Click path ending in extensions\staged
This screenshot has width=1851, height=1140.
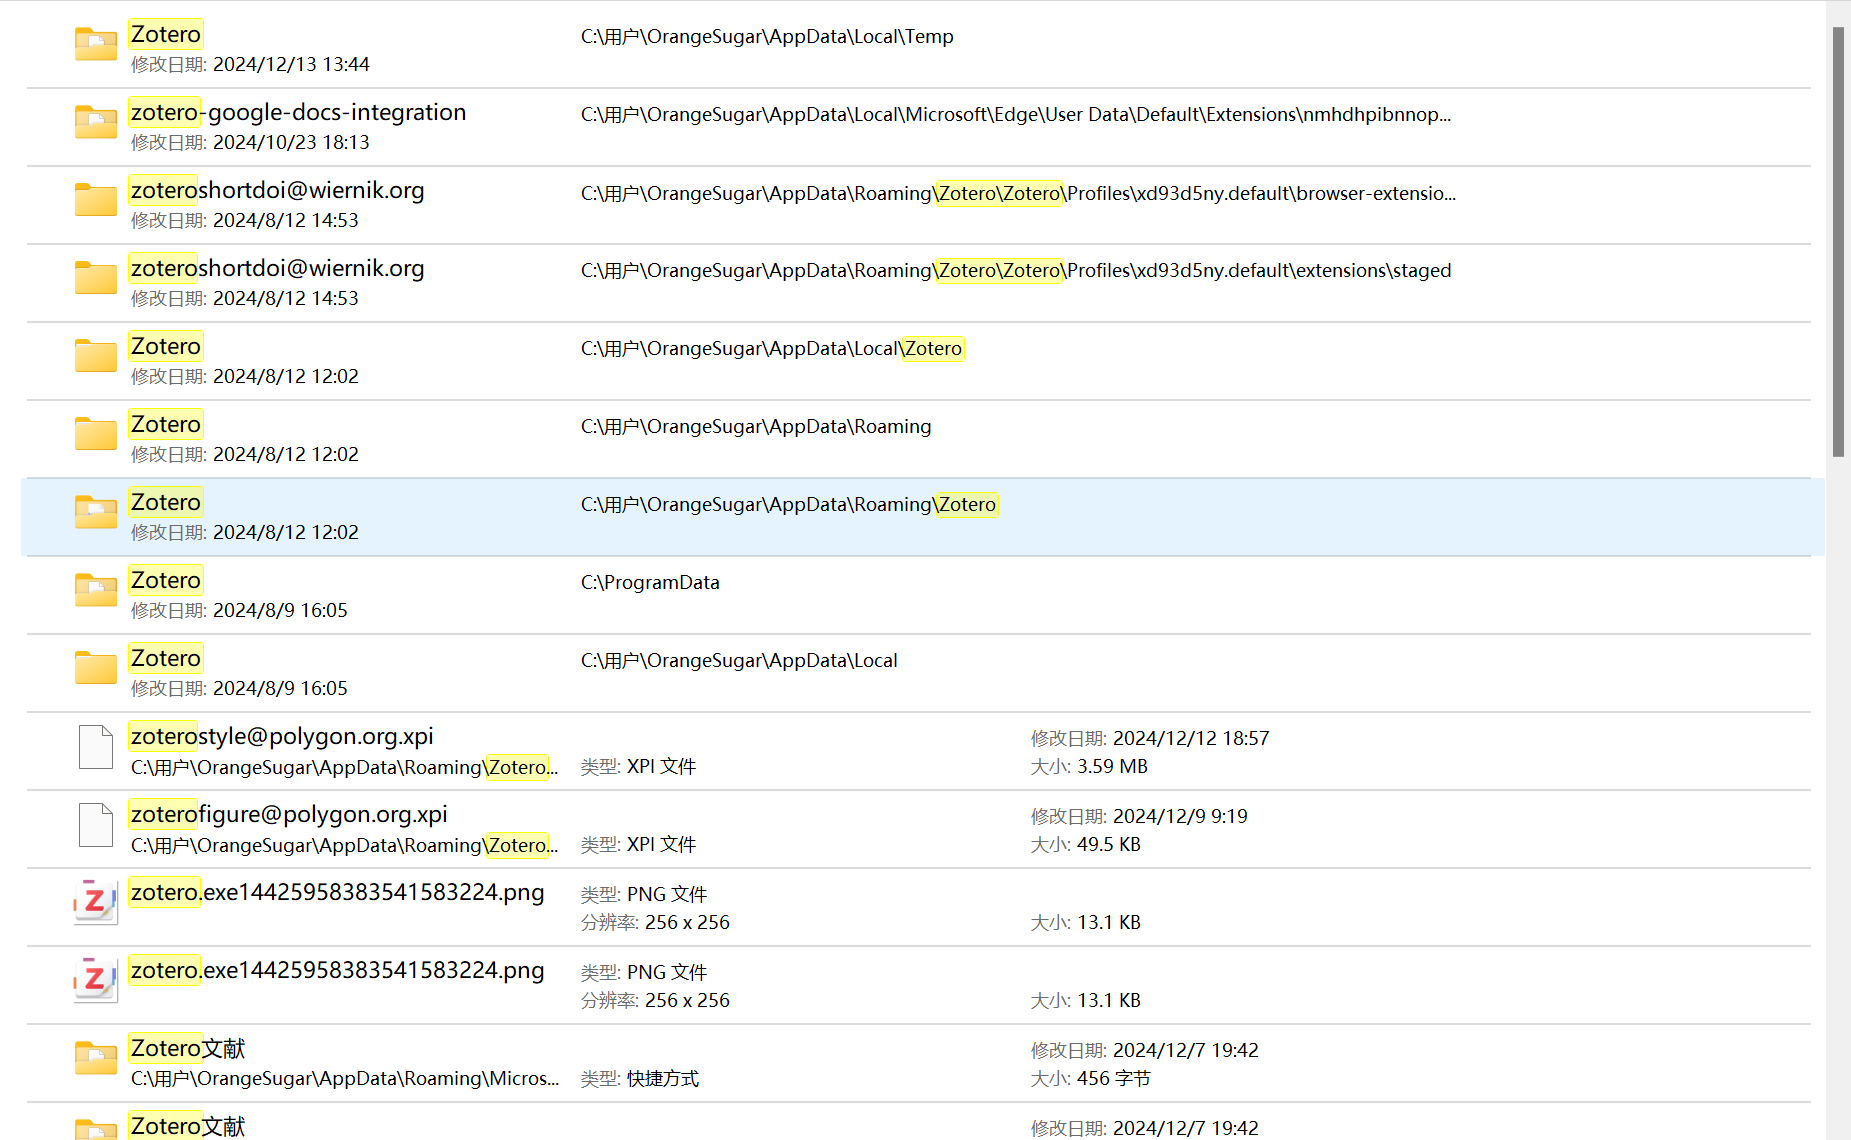click(x=1016, y=271)
